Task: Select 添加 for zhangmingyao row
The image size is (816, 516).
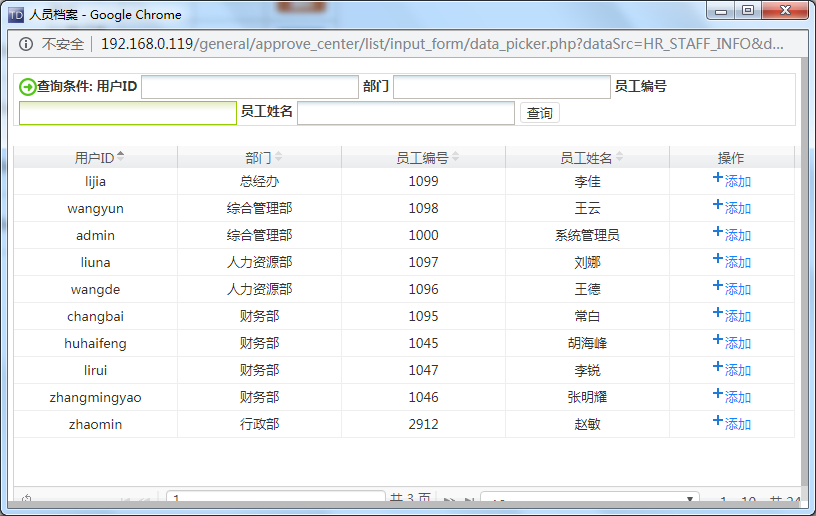Action: point(738,398)
